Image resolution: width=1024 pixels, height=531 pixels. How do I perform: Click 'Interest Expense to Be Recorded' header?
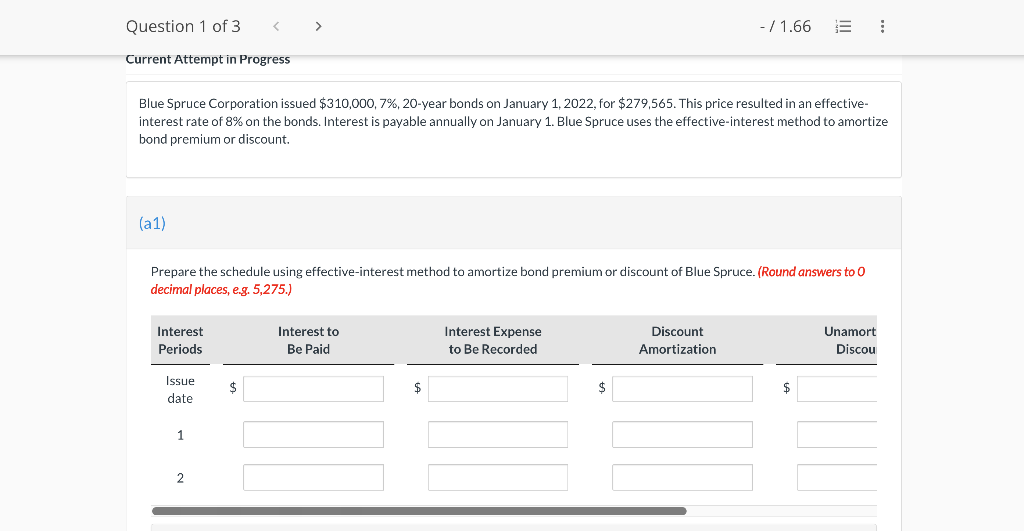click(493, 340)
